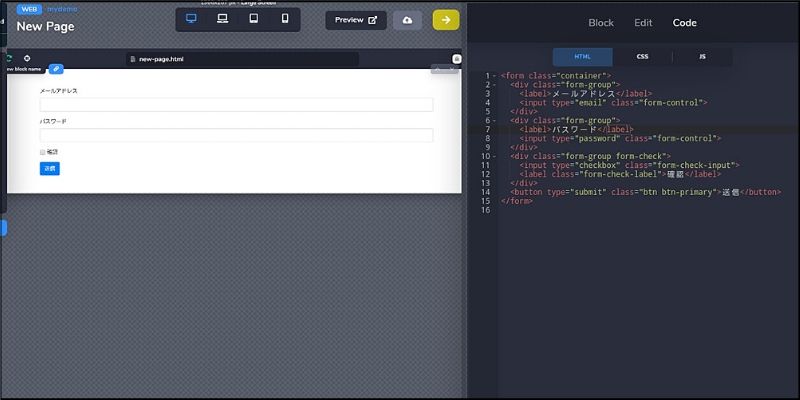
Task: Click the small white icon right of new-page.html bar
Action: 457,59
